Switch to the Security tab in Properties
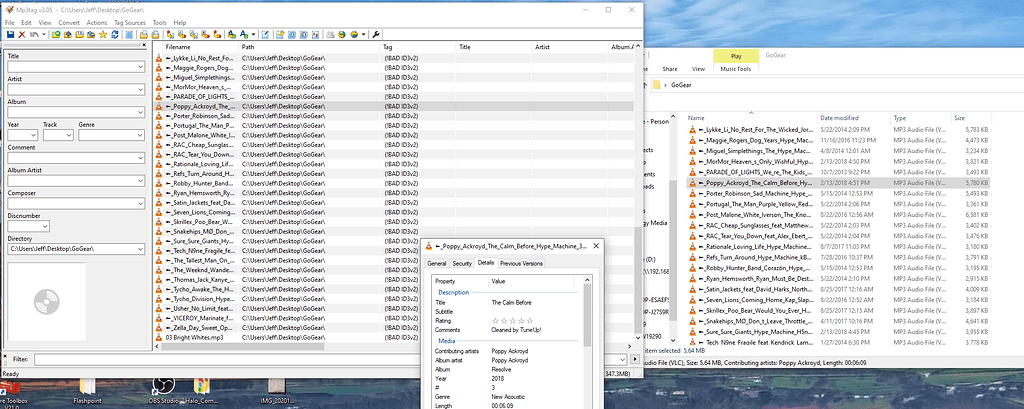Screen dimensions: 1024x409 462,263
